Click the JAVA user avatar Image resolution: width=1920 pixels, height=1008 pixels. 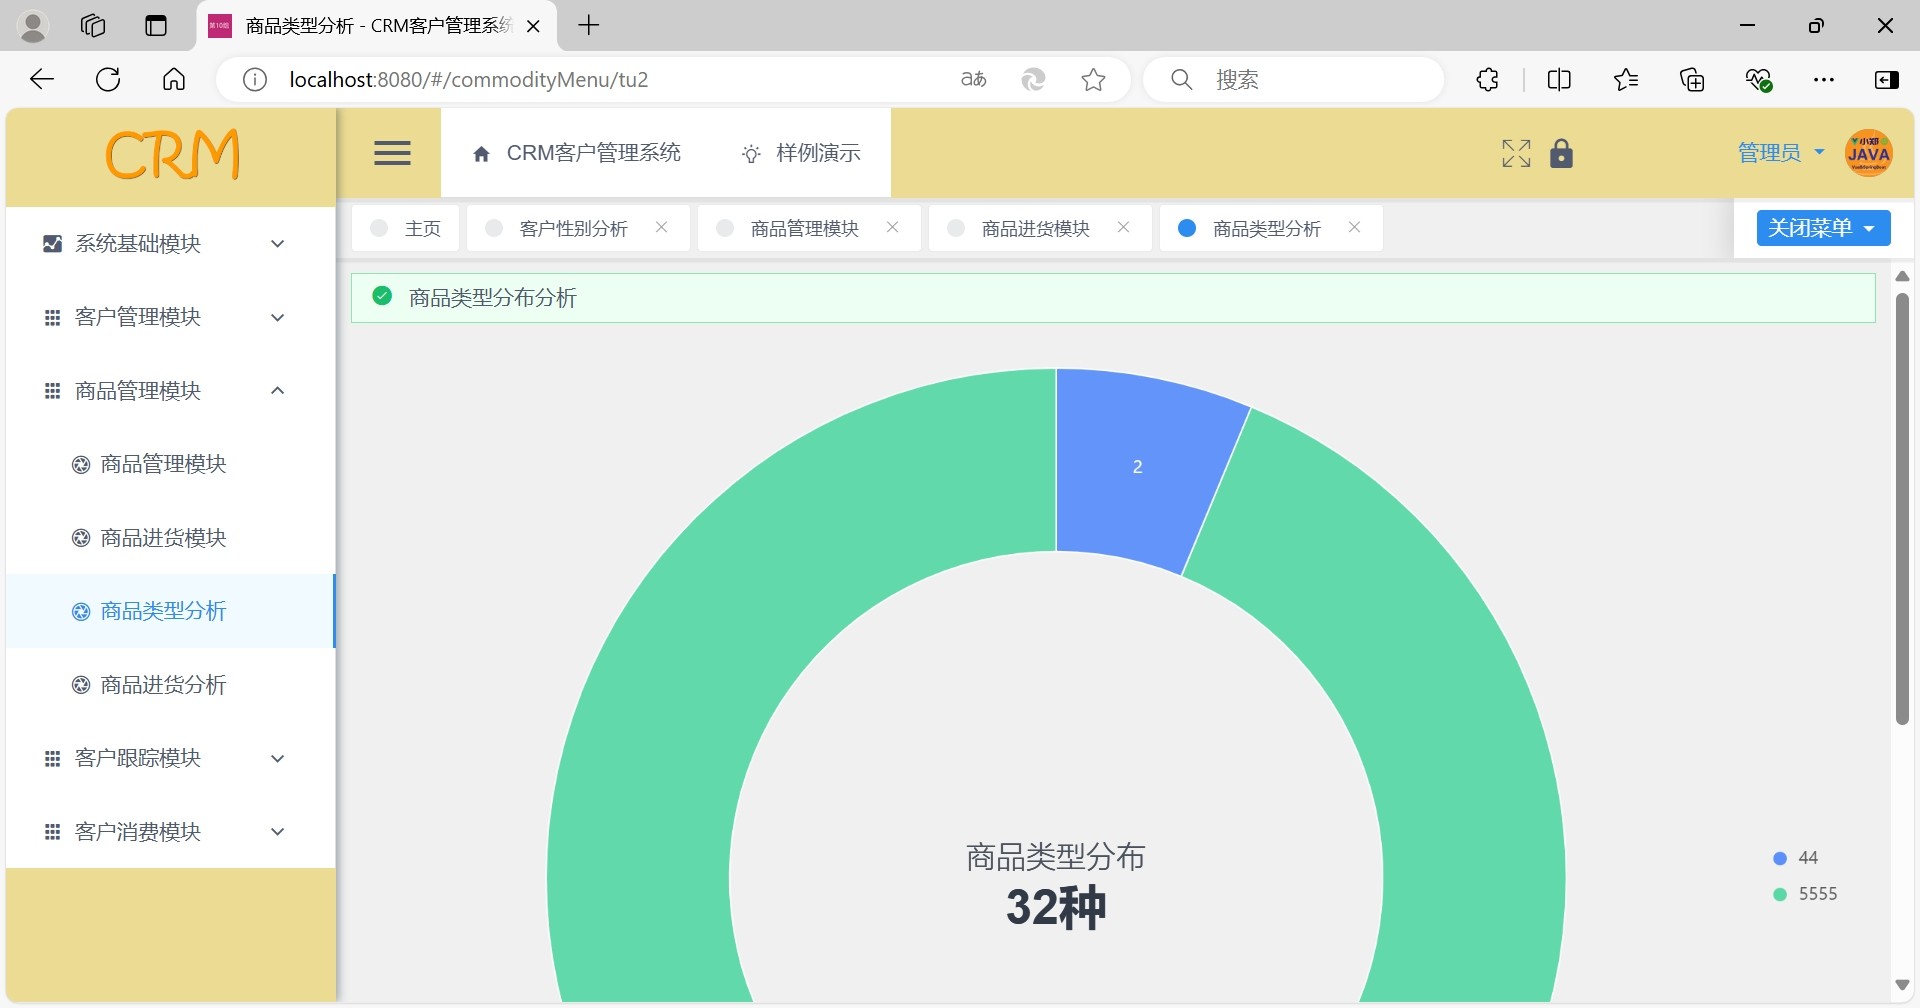click(1868, 153)
